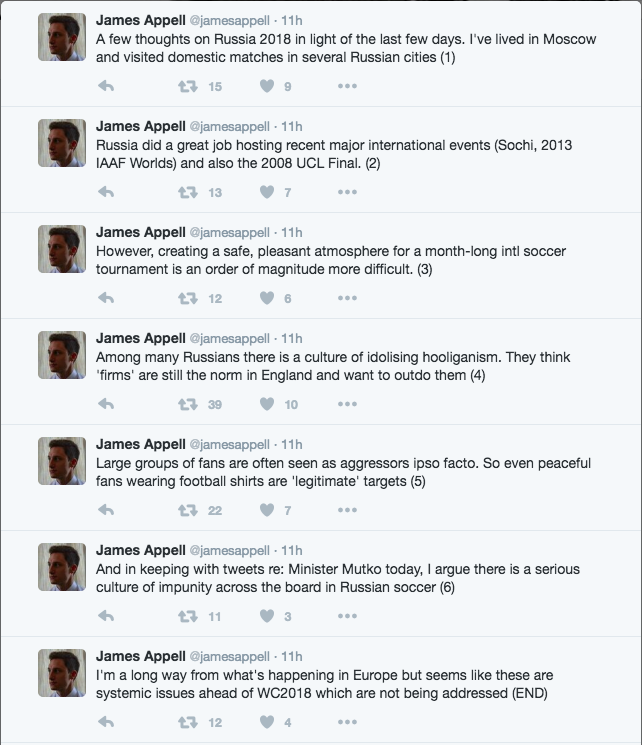Open James Appell name on the first tweet
Screen dimensions: 642x745
141,20
